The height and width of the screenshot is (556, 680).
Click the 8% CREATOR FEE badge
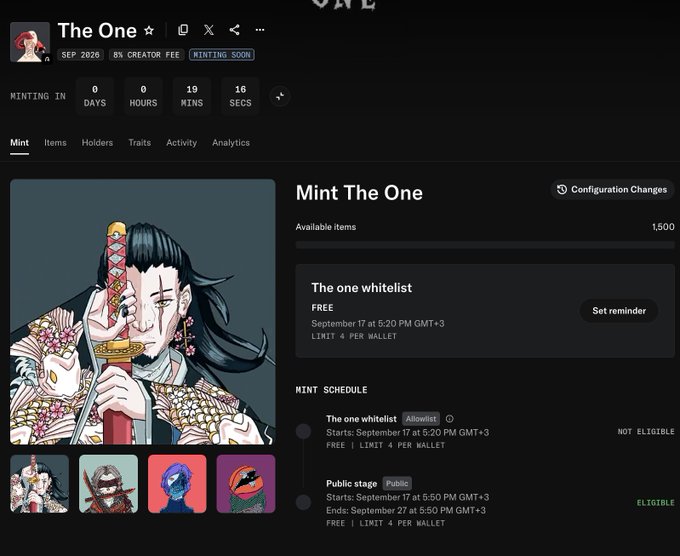point(147,55)
